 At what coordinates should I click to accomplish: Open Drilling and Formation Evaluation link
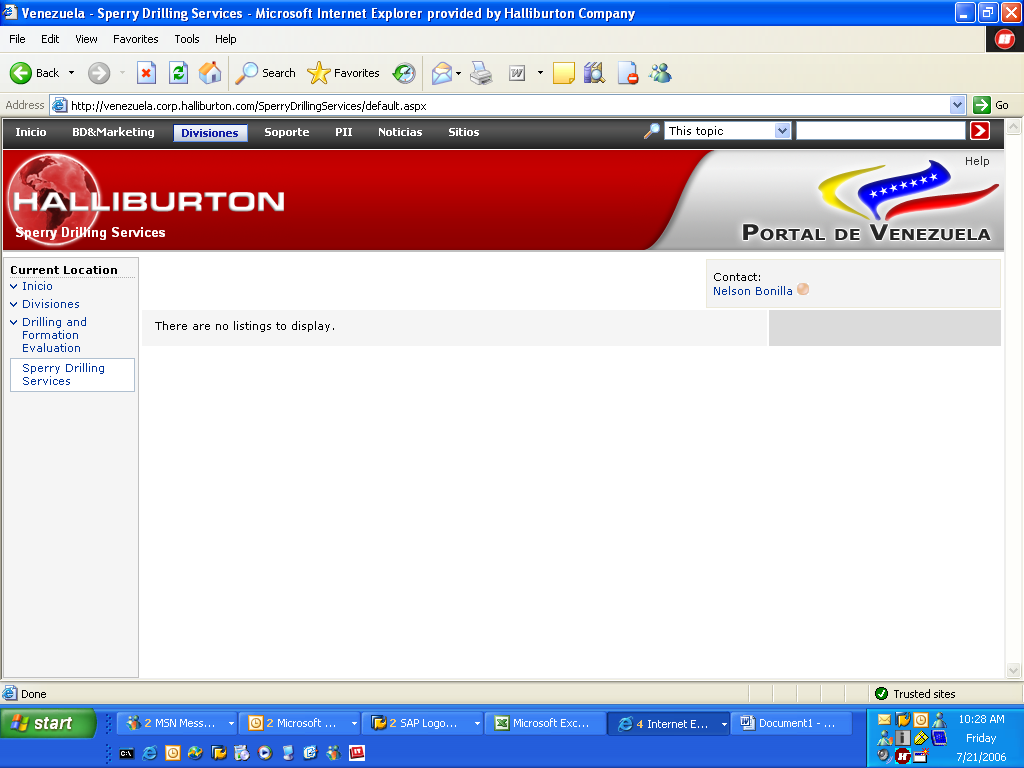tap(54, 335)
